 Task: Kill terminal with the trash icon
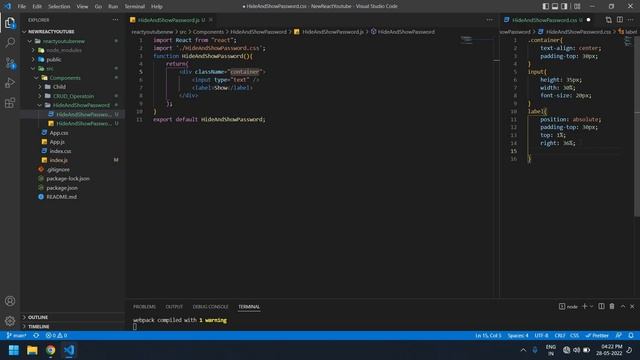(612, 306)
